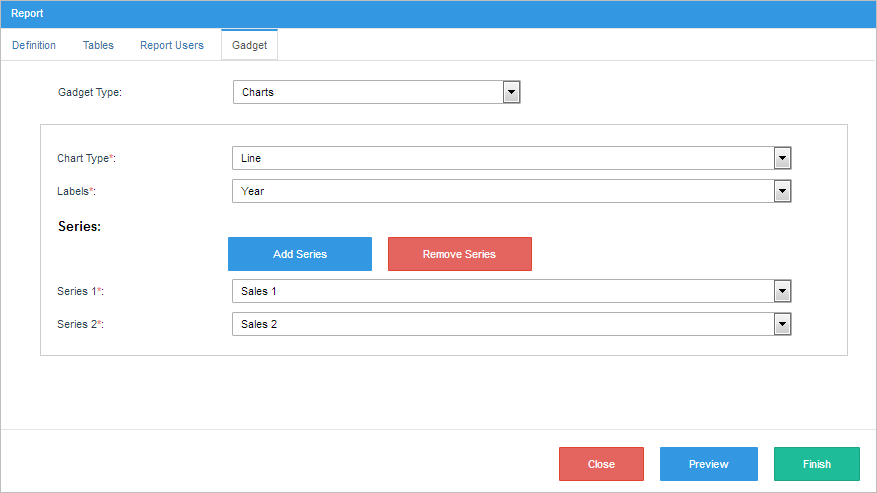
Task: Click the green Finish button
Action: [816, 464]
